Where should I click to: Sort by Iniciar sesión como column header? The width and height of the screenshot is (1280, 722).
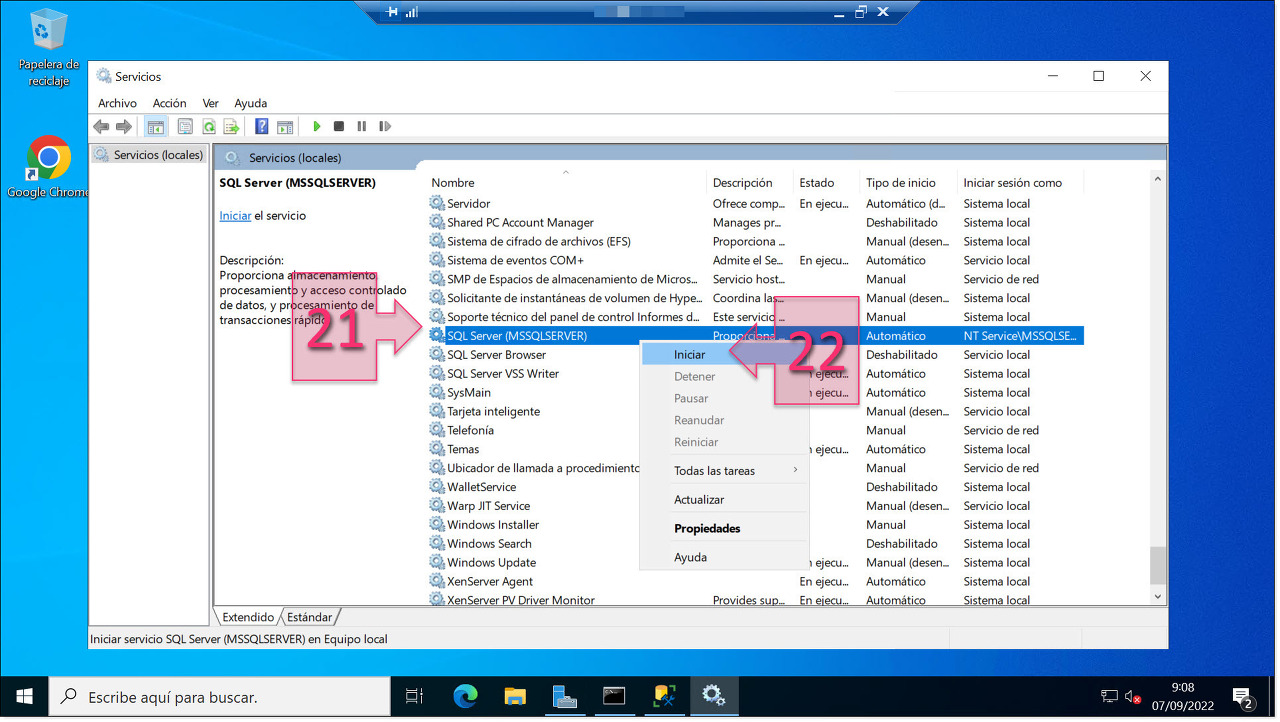pos(1021,183)
